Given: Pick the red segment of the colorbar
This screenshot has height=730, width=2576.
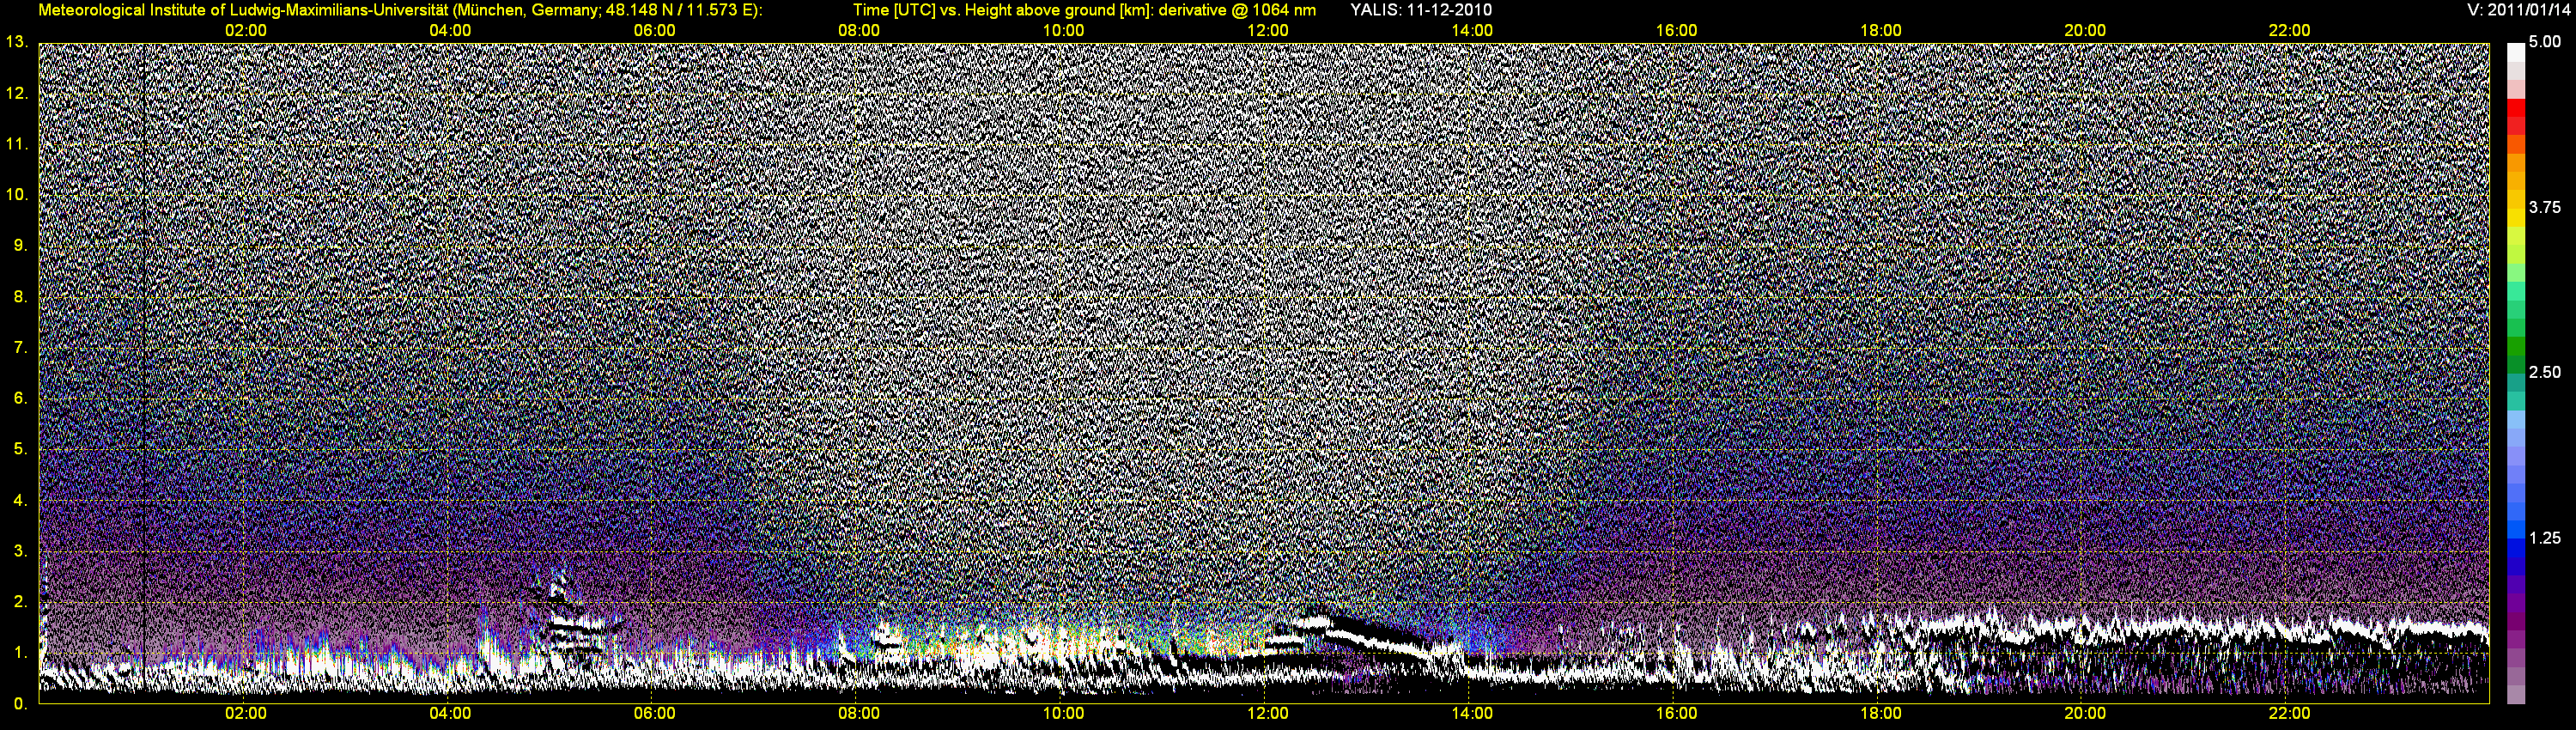Looking at the screenshot, I should click(x=2516, y=109).
